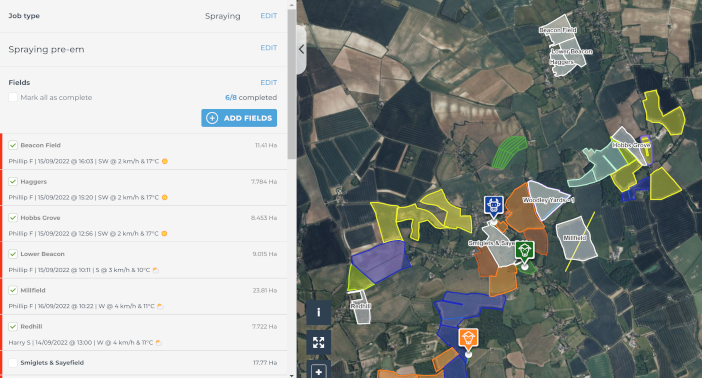Uncheck the Beacon Field checkbox
The height and width of the screenshot is (378, 702).
coord(13,145)
